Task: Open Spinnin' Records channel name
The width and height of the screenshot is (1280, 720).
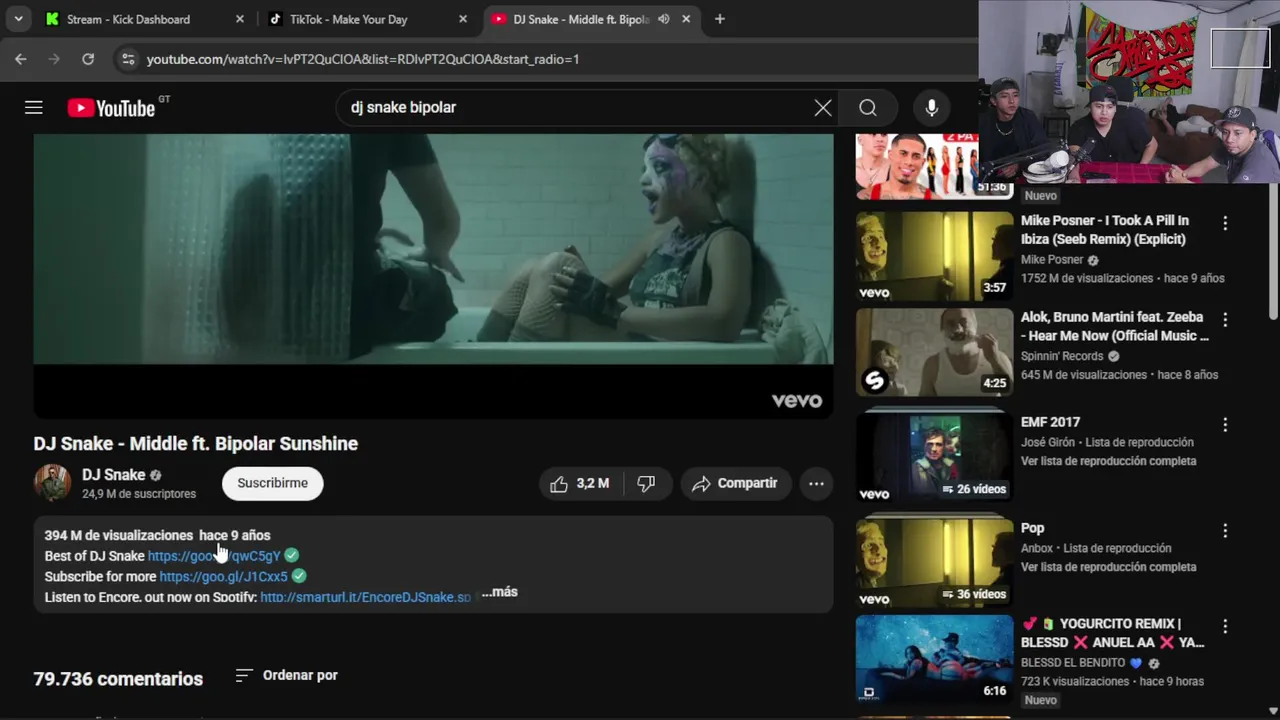Action: (x=1062, y=356)
